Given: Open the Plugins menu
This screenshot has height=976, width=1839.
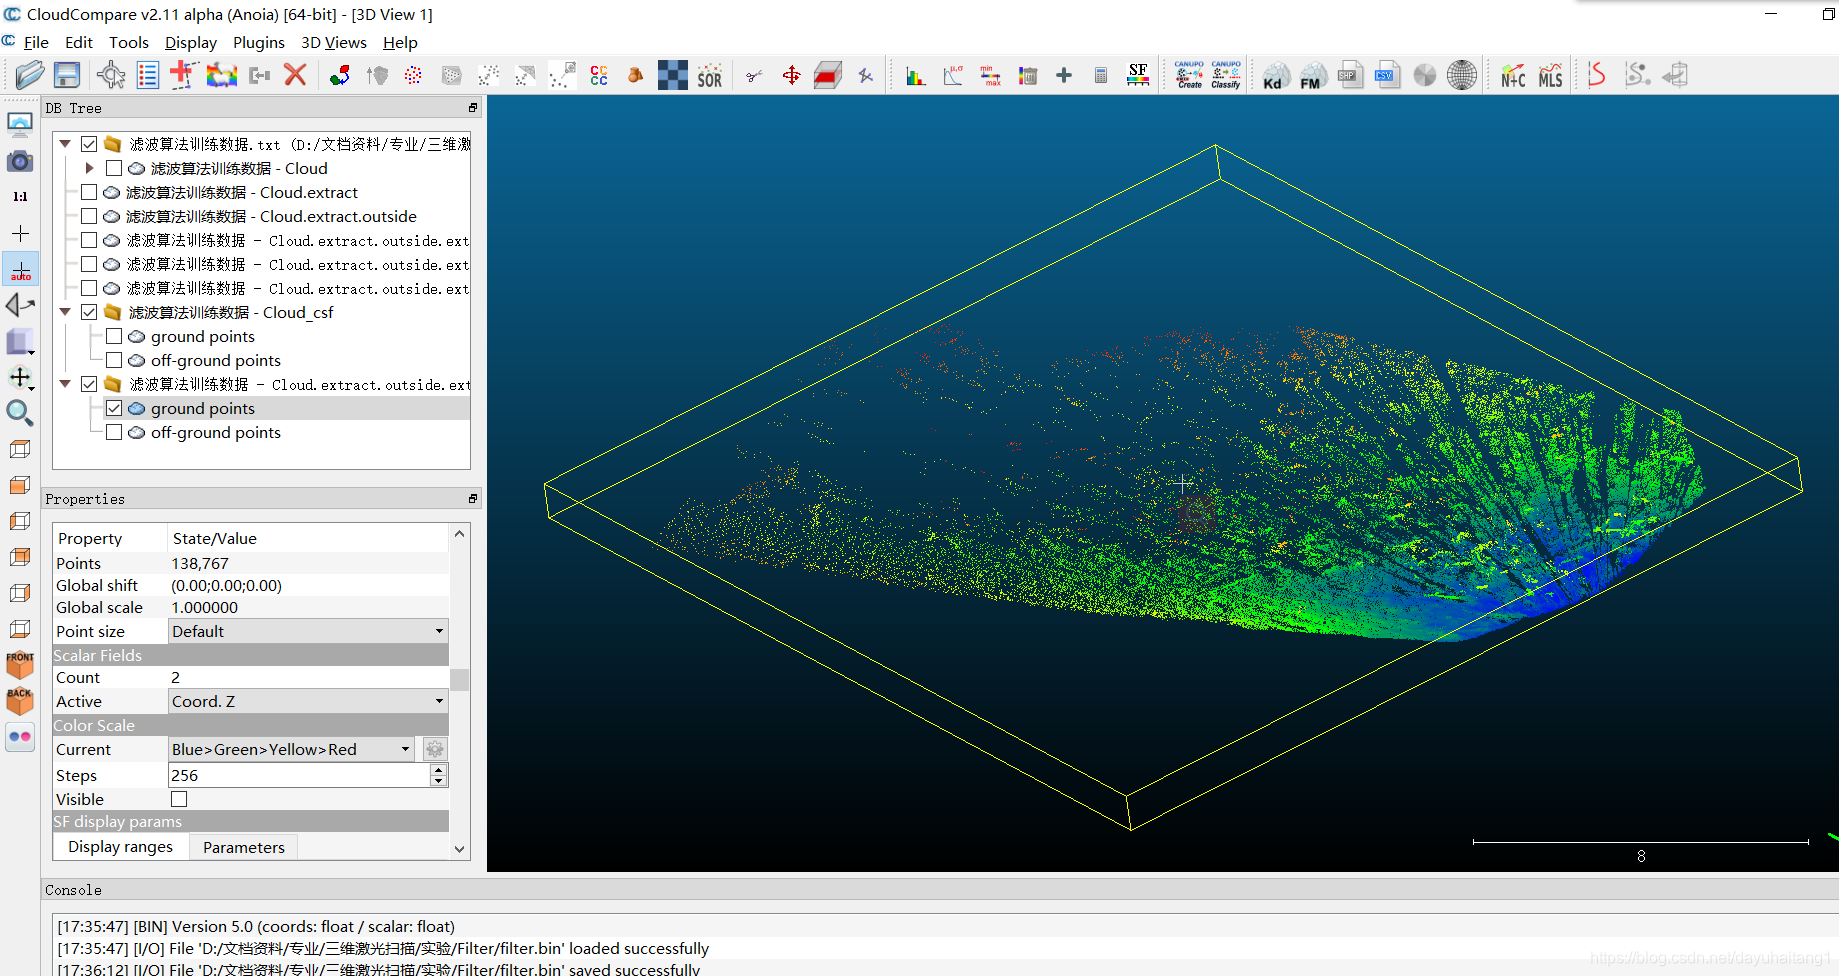Looking at the screenshot, I should coord(259,42).
